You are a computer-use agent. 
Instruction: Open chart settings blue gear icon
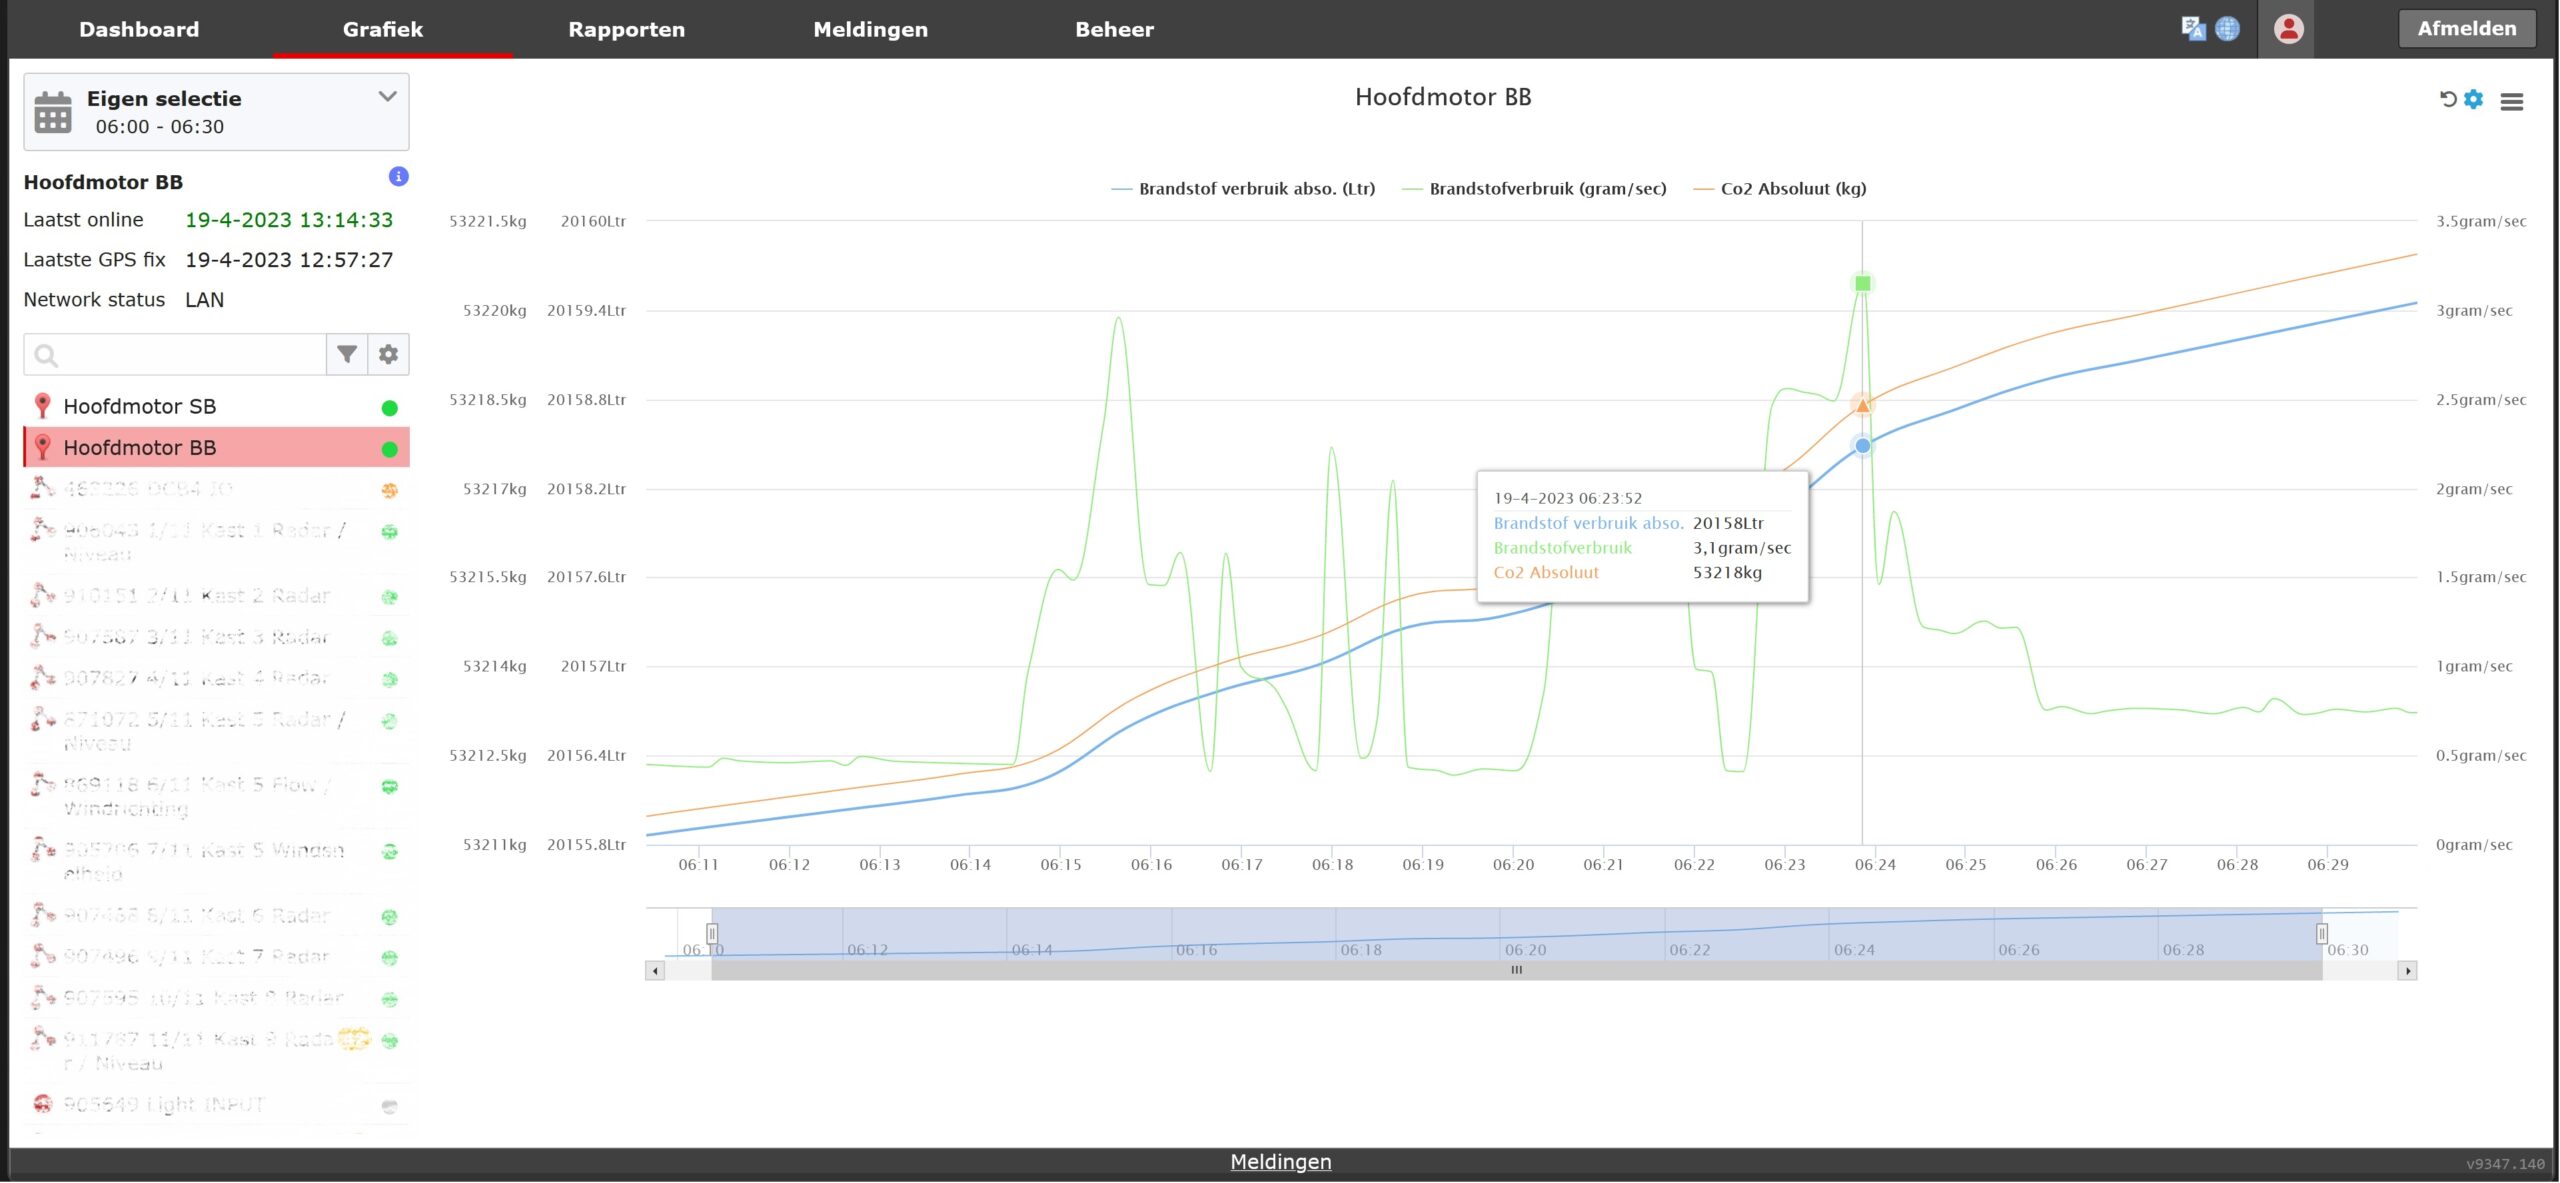(x=2474, y=99)
